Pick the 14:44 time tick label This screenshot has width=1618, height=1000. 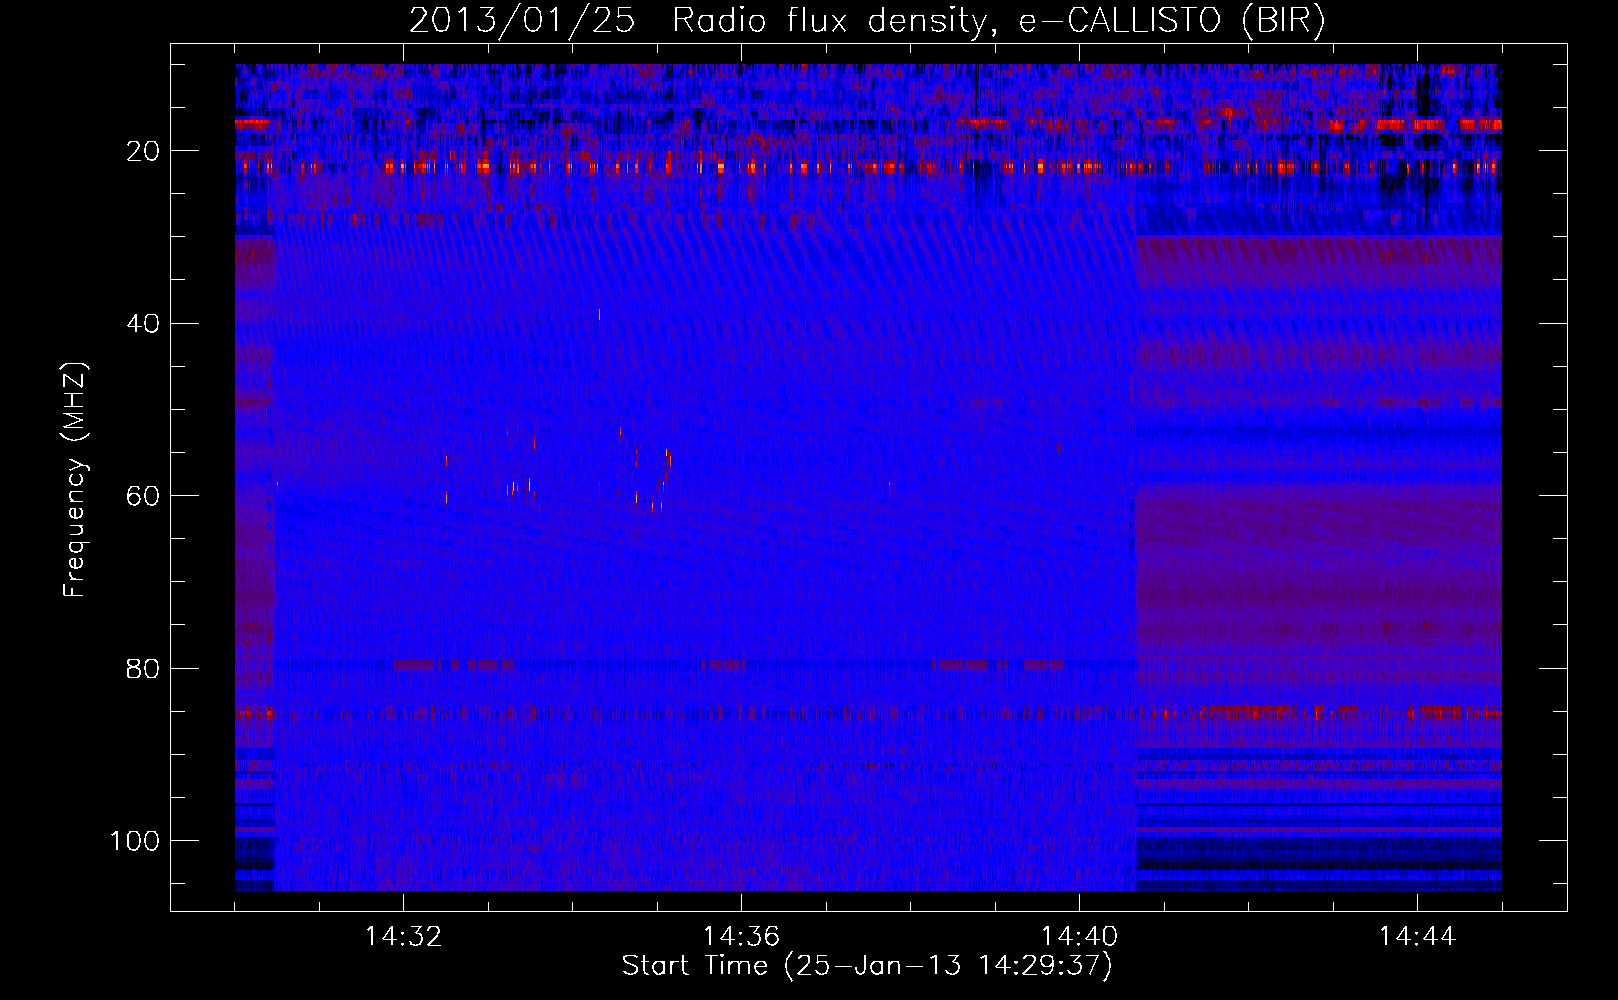point(1417,937)
